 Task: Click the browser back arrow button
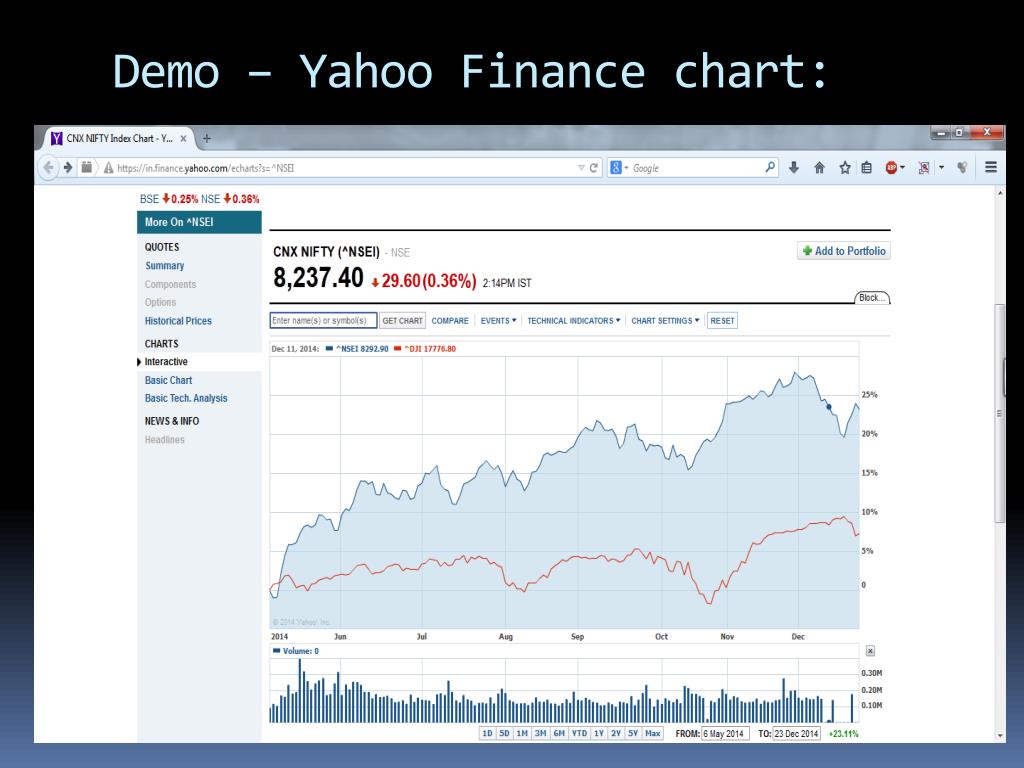coord(48,168)
